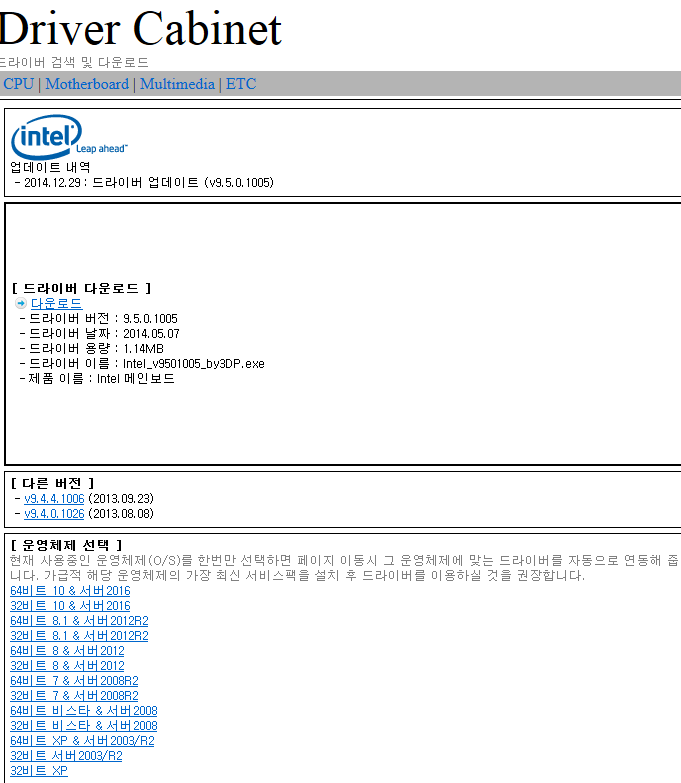Image resolution: width=681 pixels, height=783 pixels.
Task: Open older version v9.4.0.1026
Action: [x=54, y=513]
